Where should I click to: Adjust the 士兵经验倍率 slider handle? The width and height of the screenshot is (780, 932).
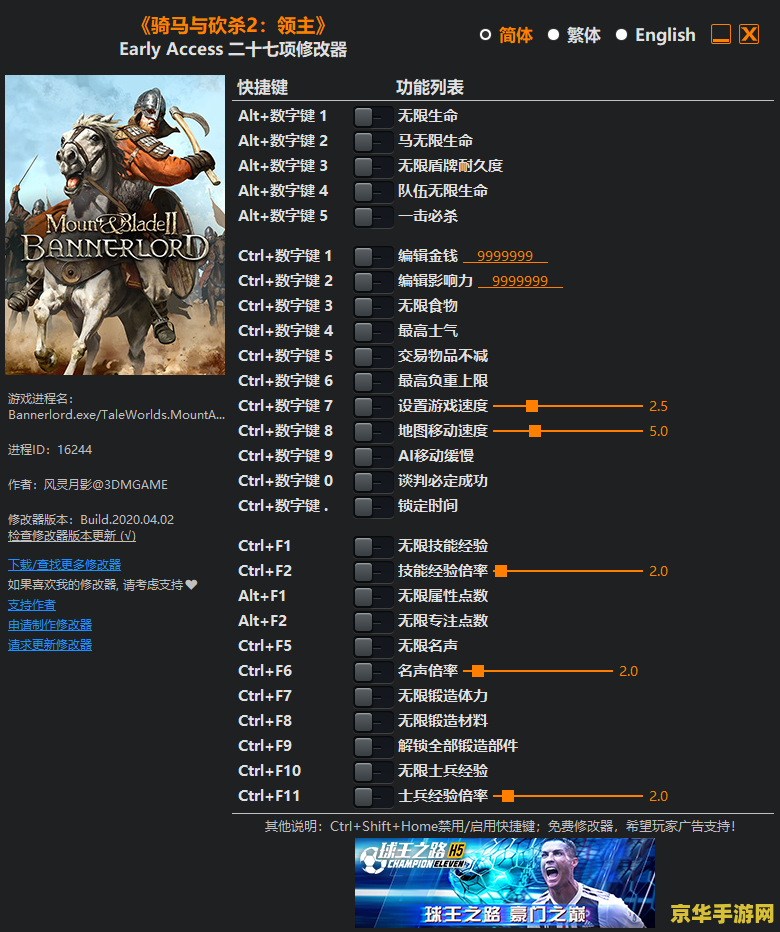click(x=508, y=795)
